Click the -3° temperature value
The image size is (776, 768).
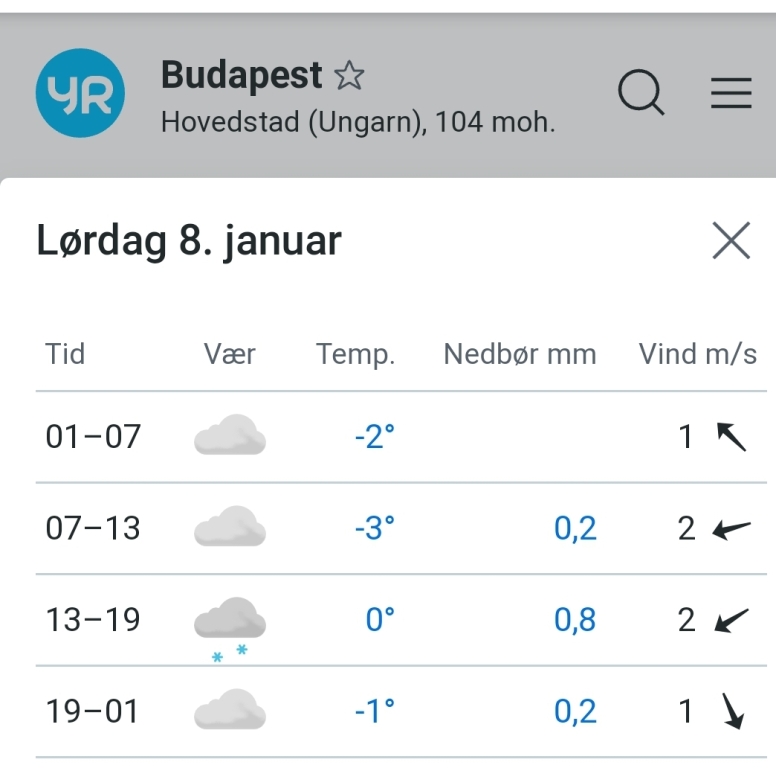tap(375, 528)
